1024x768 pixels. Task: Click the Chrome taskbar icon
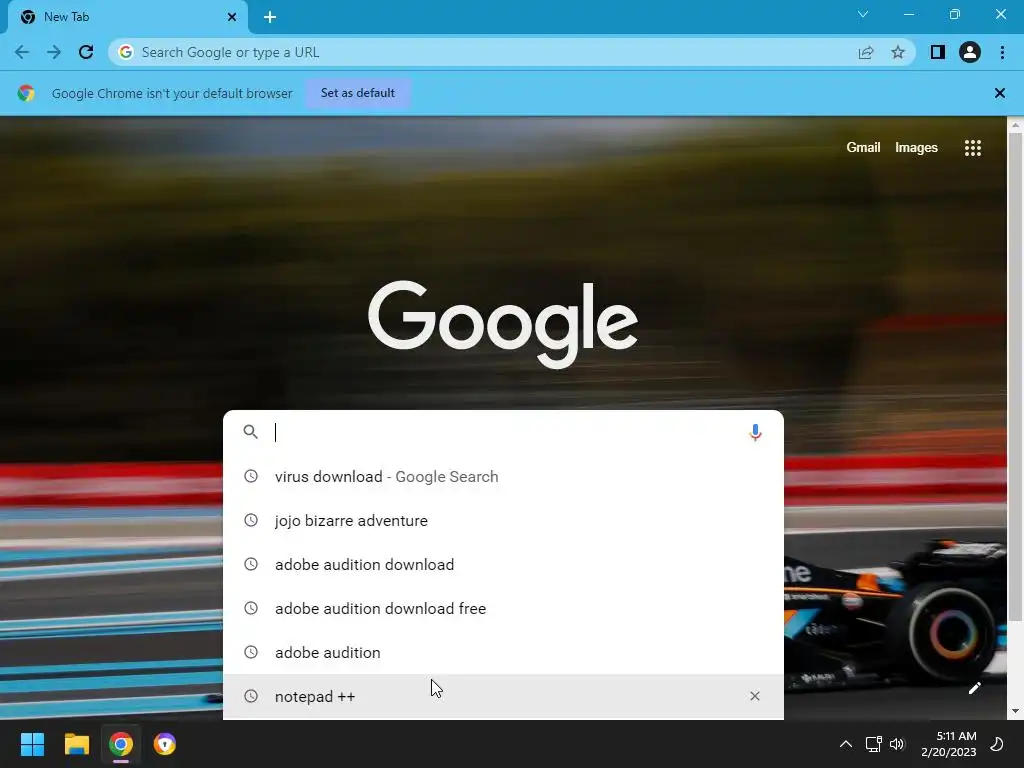[121, 744]
